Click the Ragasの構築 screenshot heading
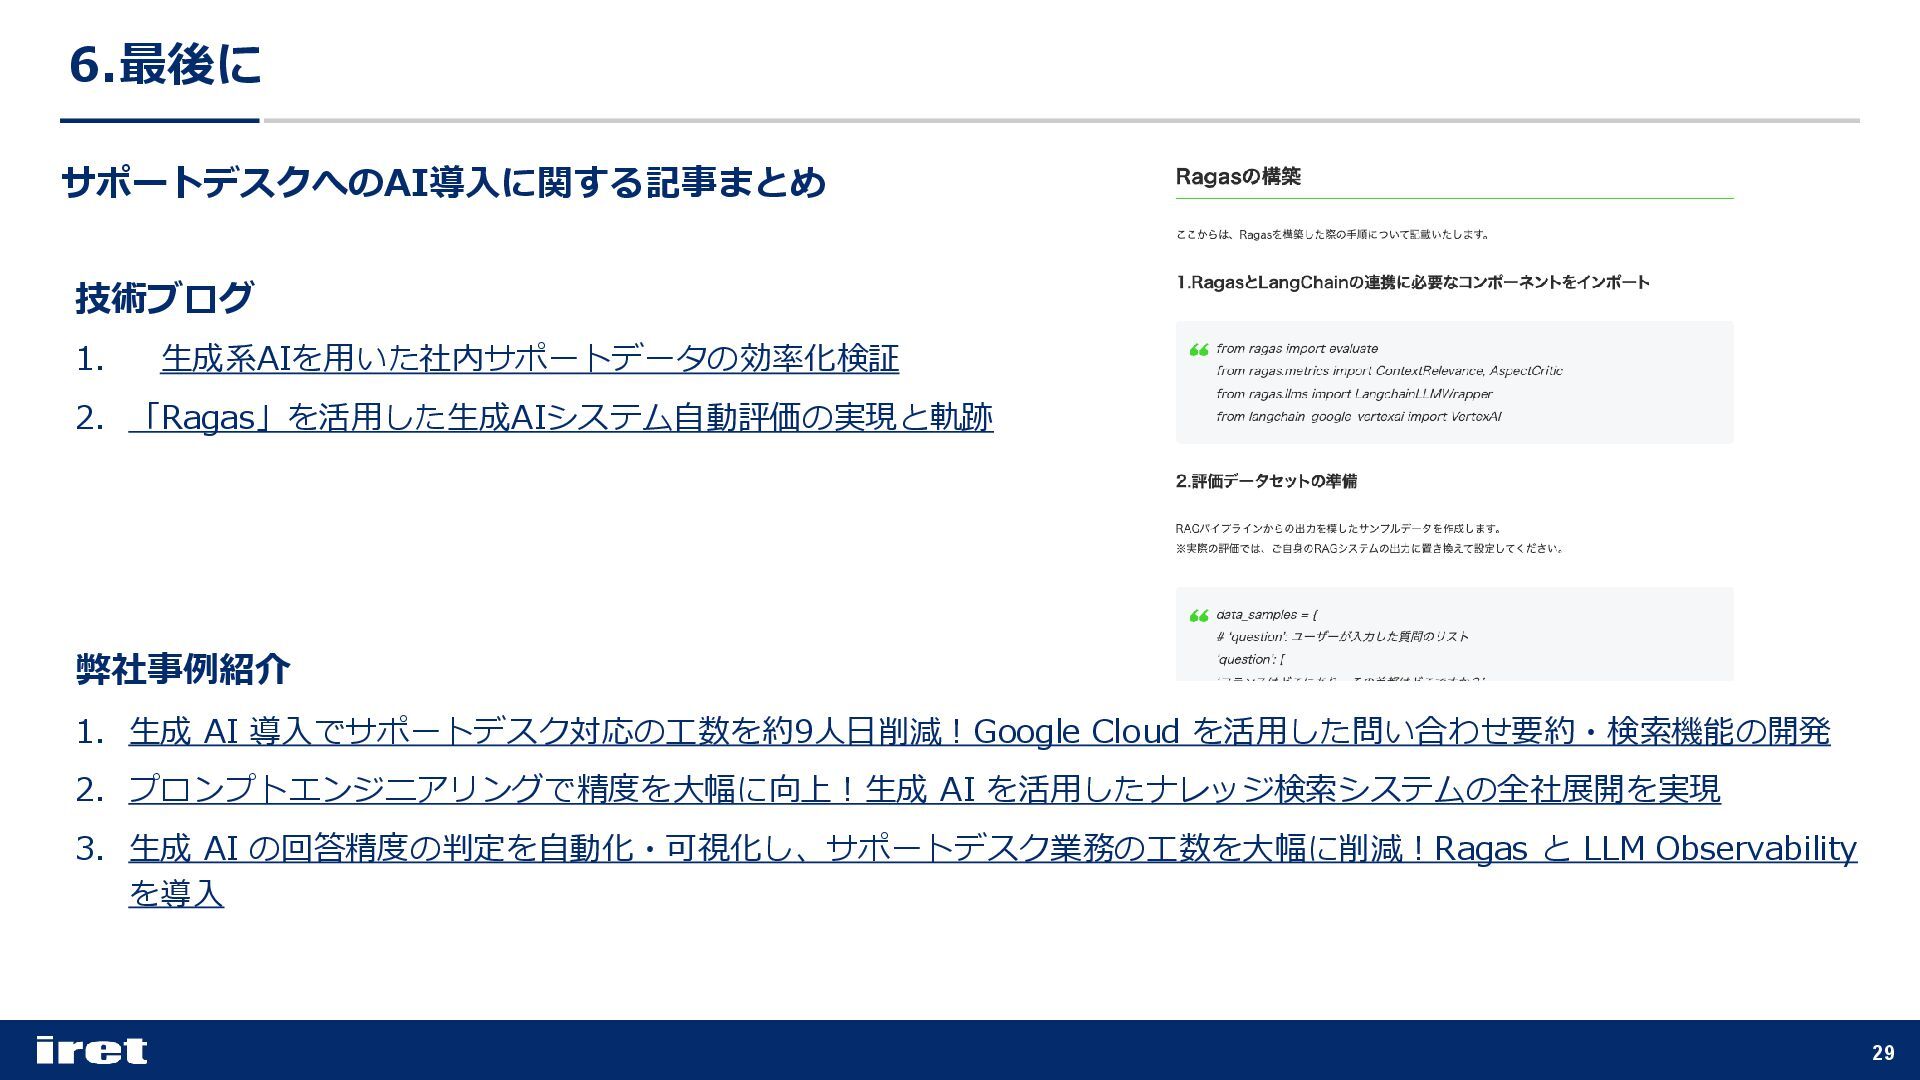Image resolution: width=1920 pixels, height=1080 pixels. pos(1238,177)
